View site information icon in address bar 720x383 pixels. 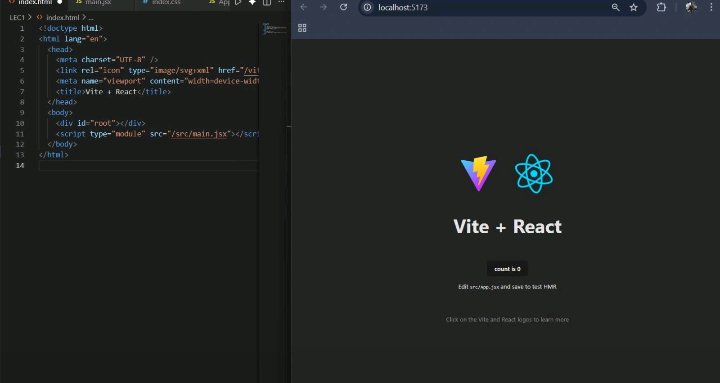tap(367, 7)
